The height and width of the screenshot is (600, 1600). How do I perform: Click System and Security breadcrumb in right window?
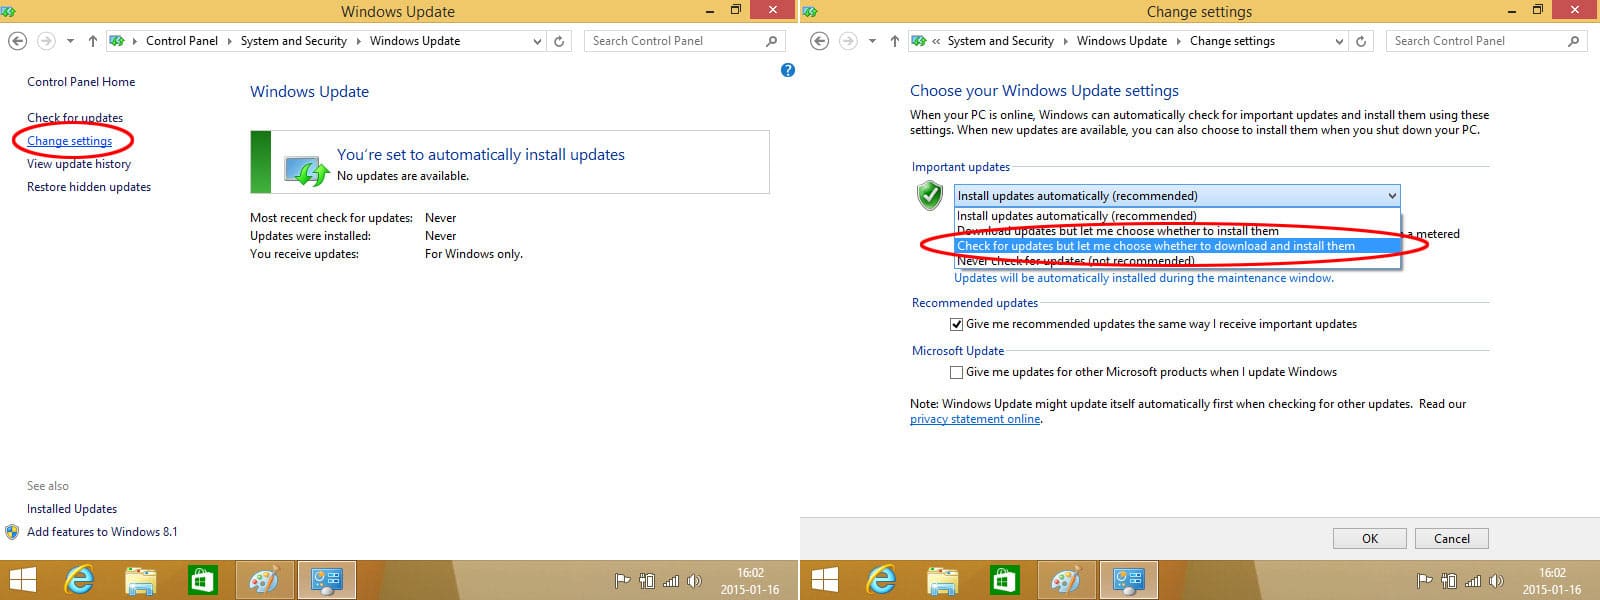pyautogui.click(x=1001, y=41)
